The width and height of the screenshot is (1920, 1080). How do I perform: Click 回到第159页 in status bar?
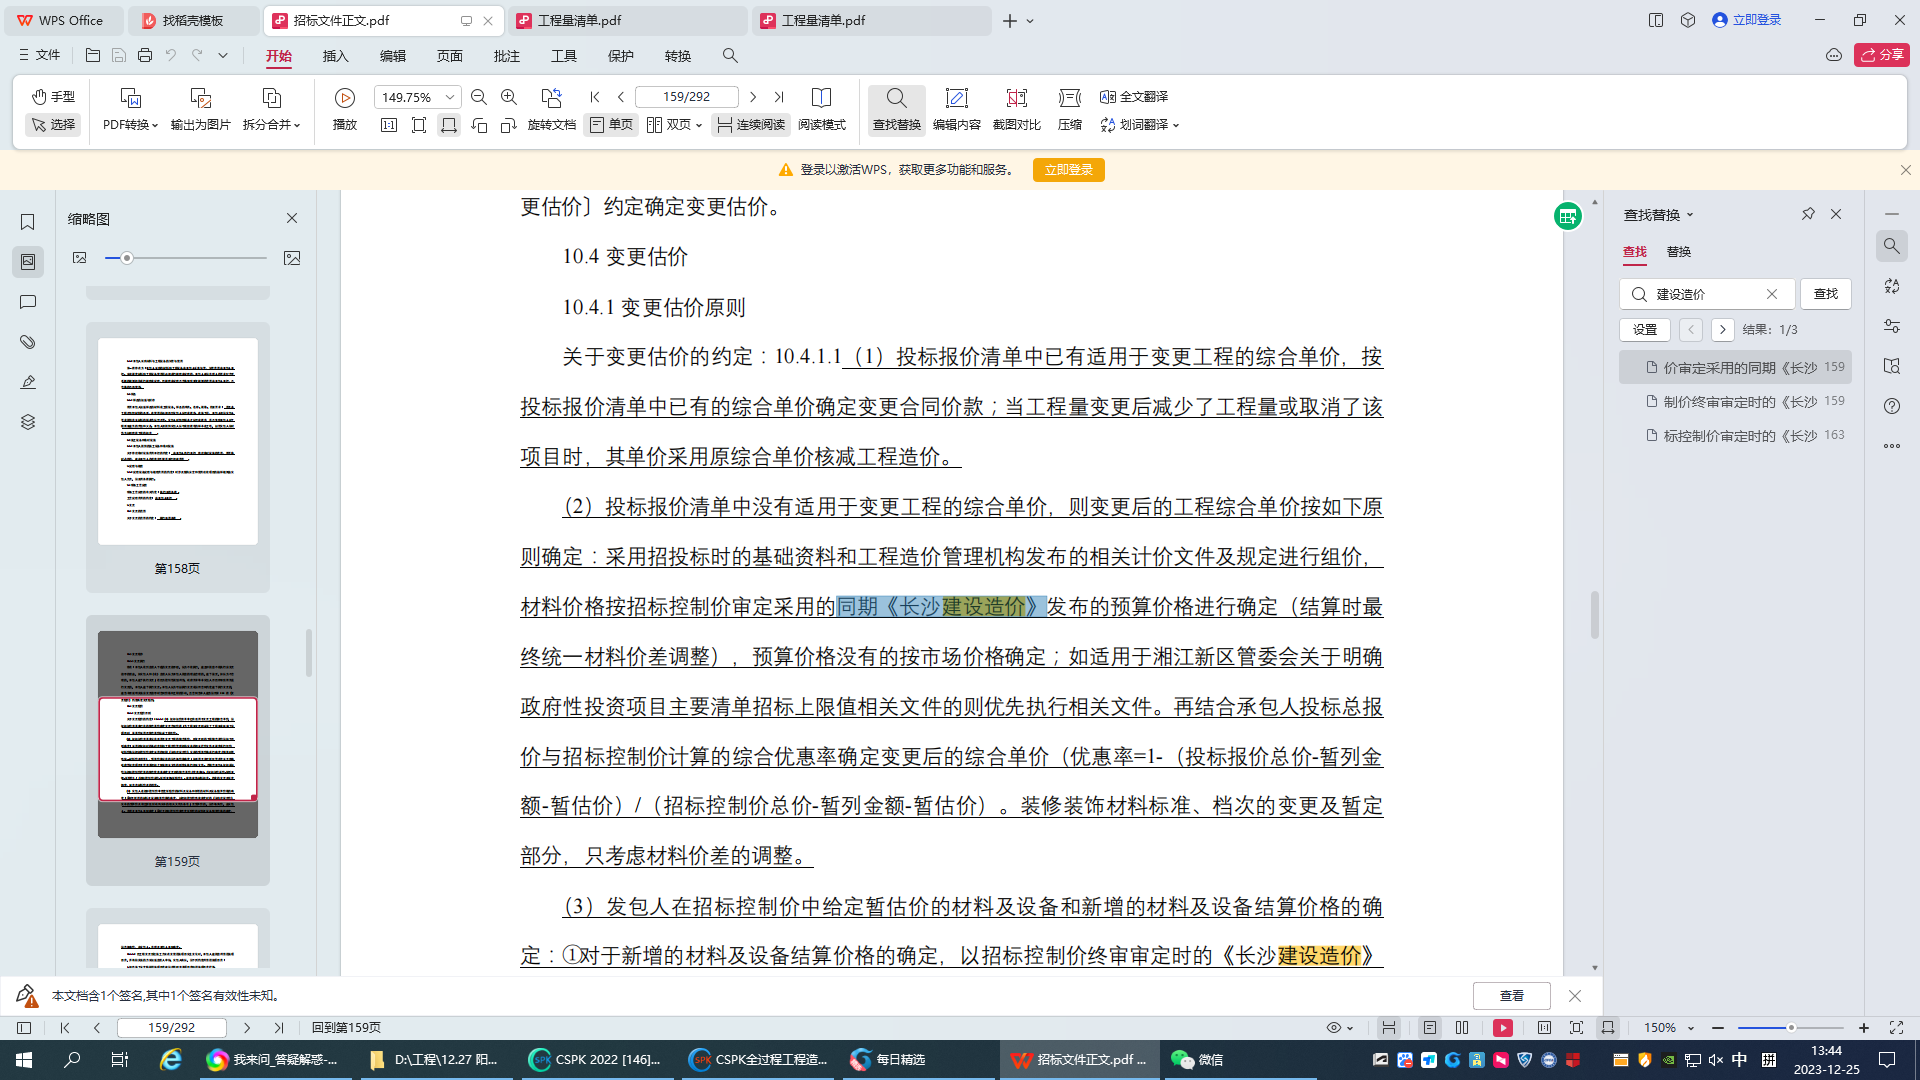346,1028
